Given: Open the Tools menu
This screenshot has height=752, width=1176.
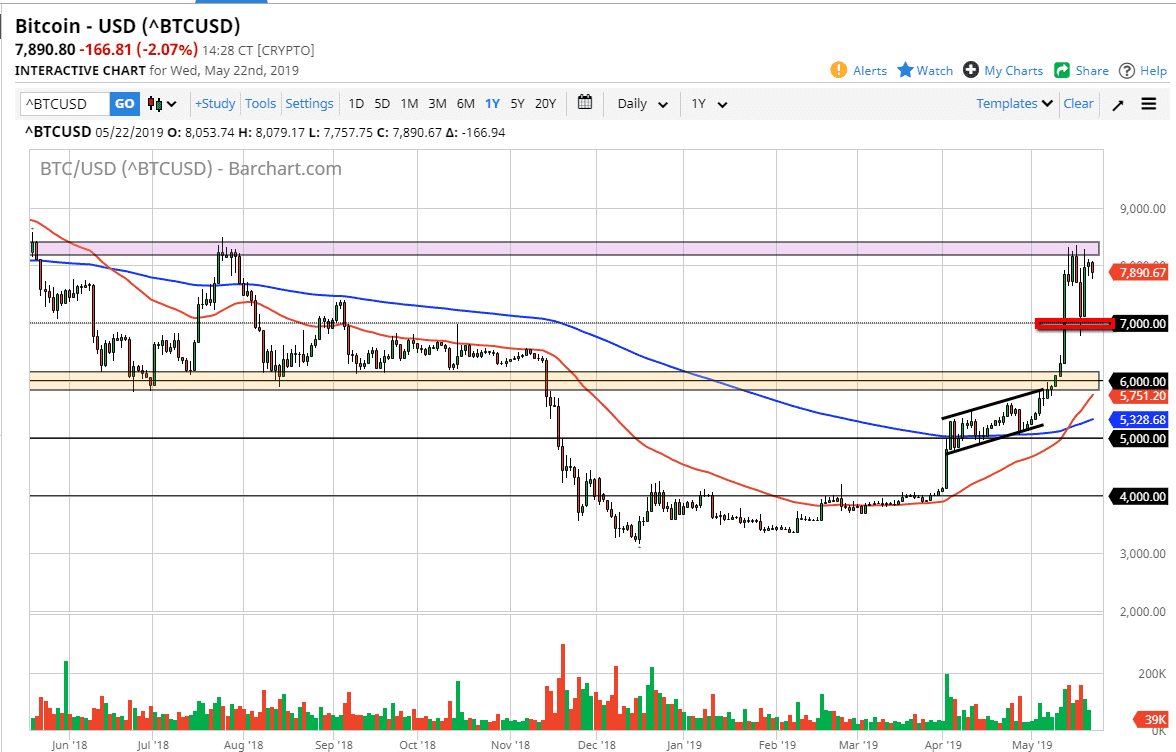Looking at the screenshot, I should [260, 103].
